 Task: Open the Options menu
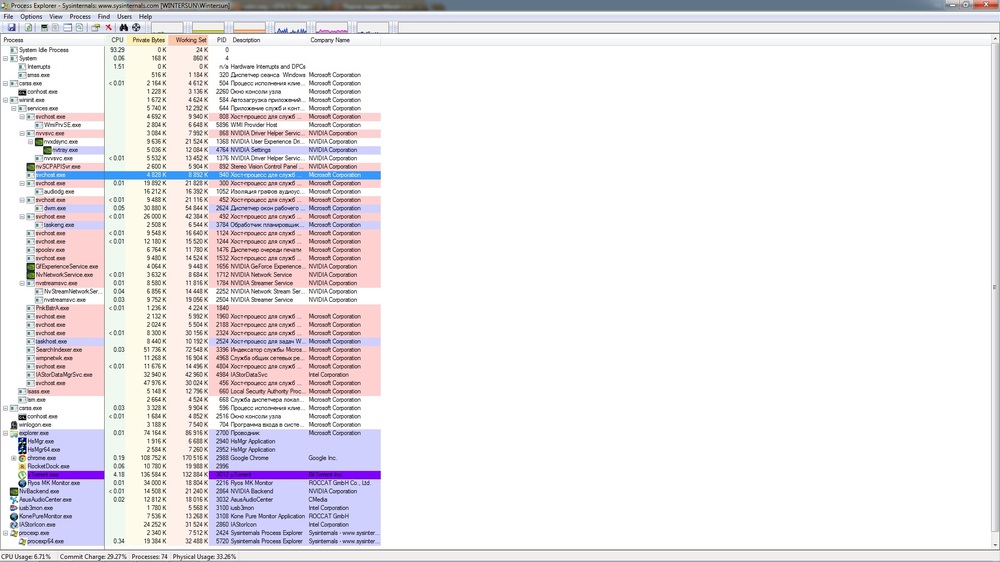click(31, 17)
